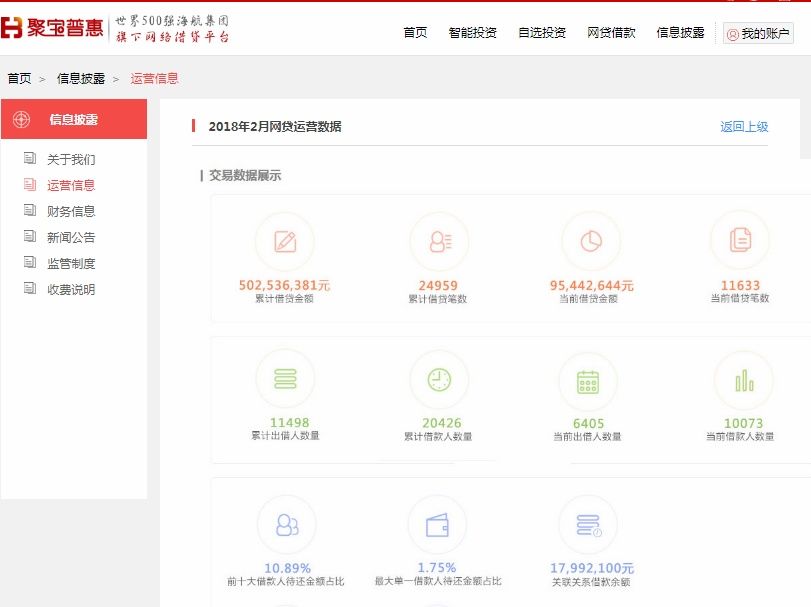Click the 前十大借款人 users icon
The width and height of the screenshot is (811, 607).
coord(287,524)
